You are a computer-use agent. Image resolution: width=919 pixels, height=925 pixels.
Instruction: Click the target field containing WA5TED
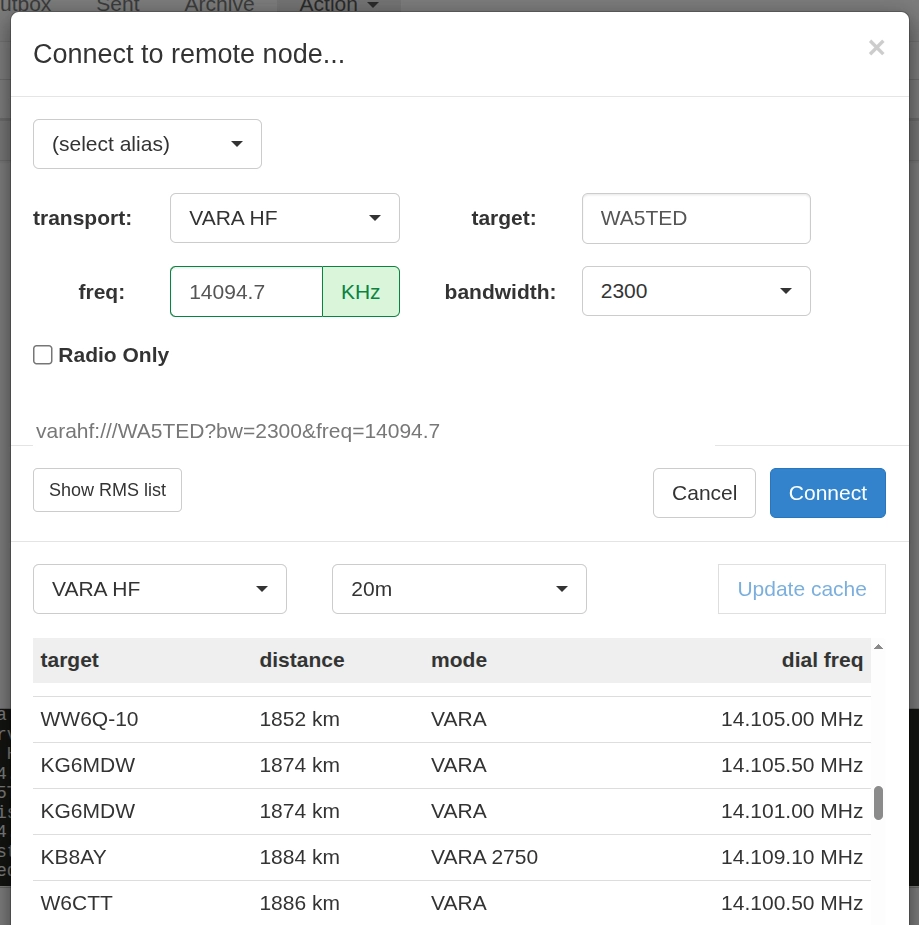tap(696, 218)
